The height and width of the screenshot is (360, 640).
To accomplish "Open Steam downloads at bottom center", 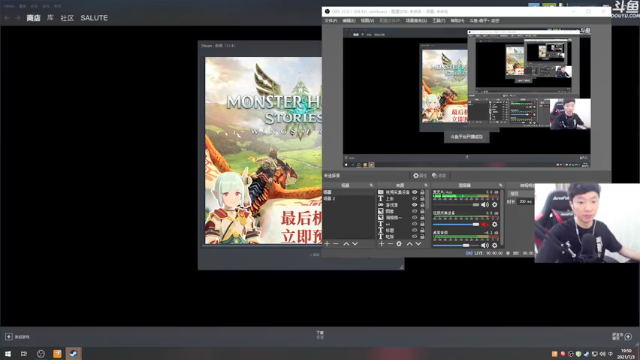I will 320,335.
